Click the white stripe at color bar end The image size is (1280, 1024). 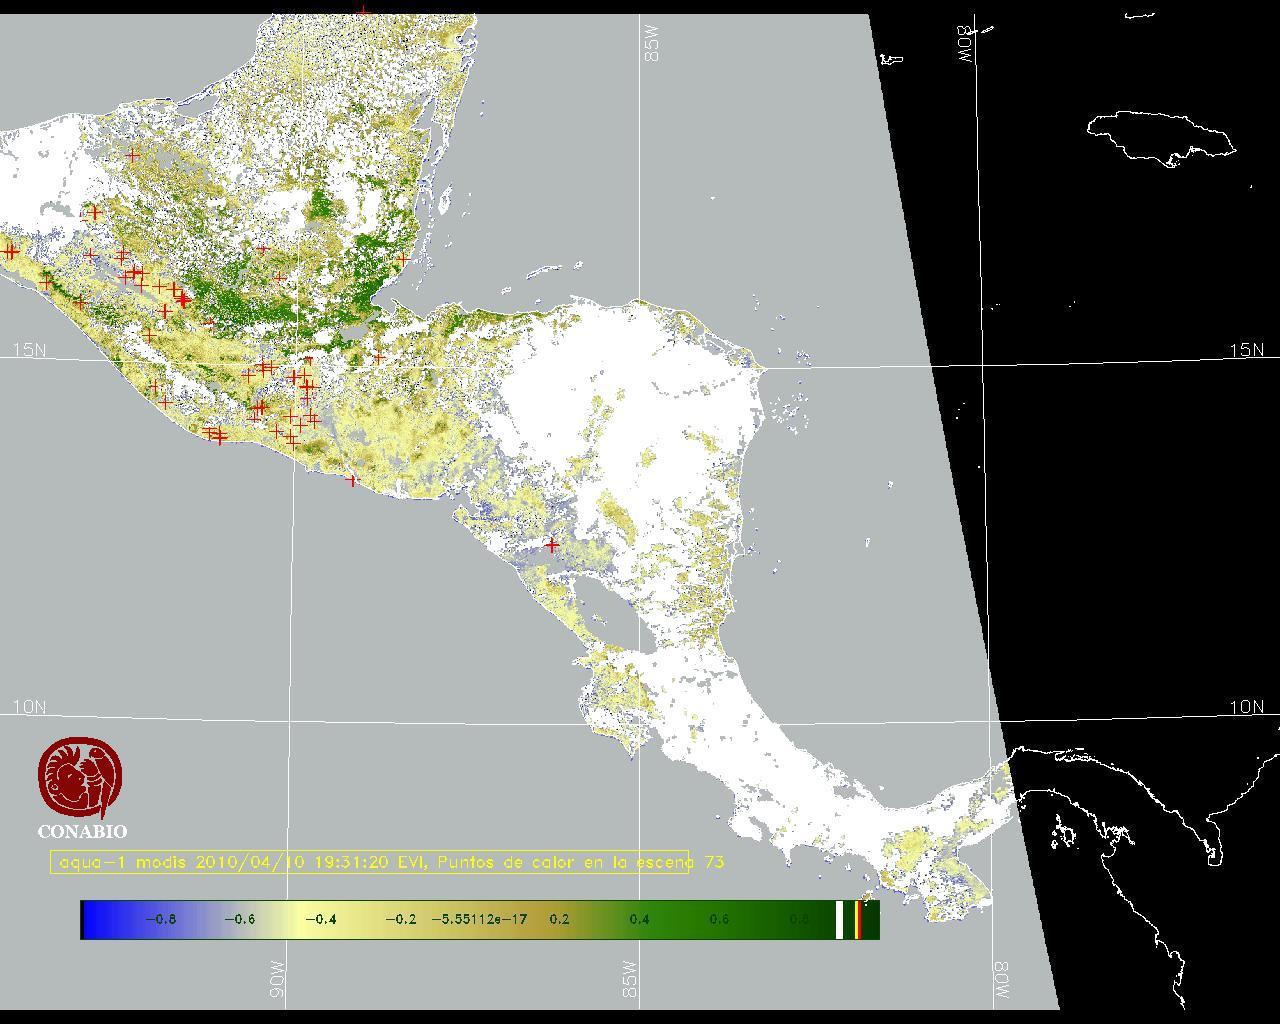(x=840, y=920)
